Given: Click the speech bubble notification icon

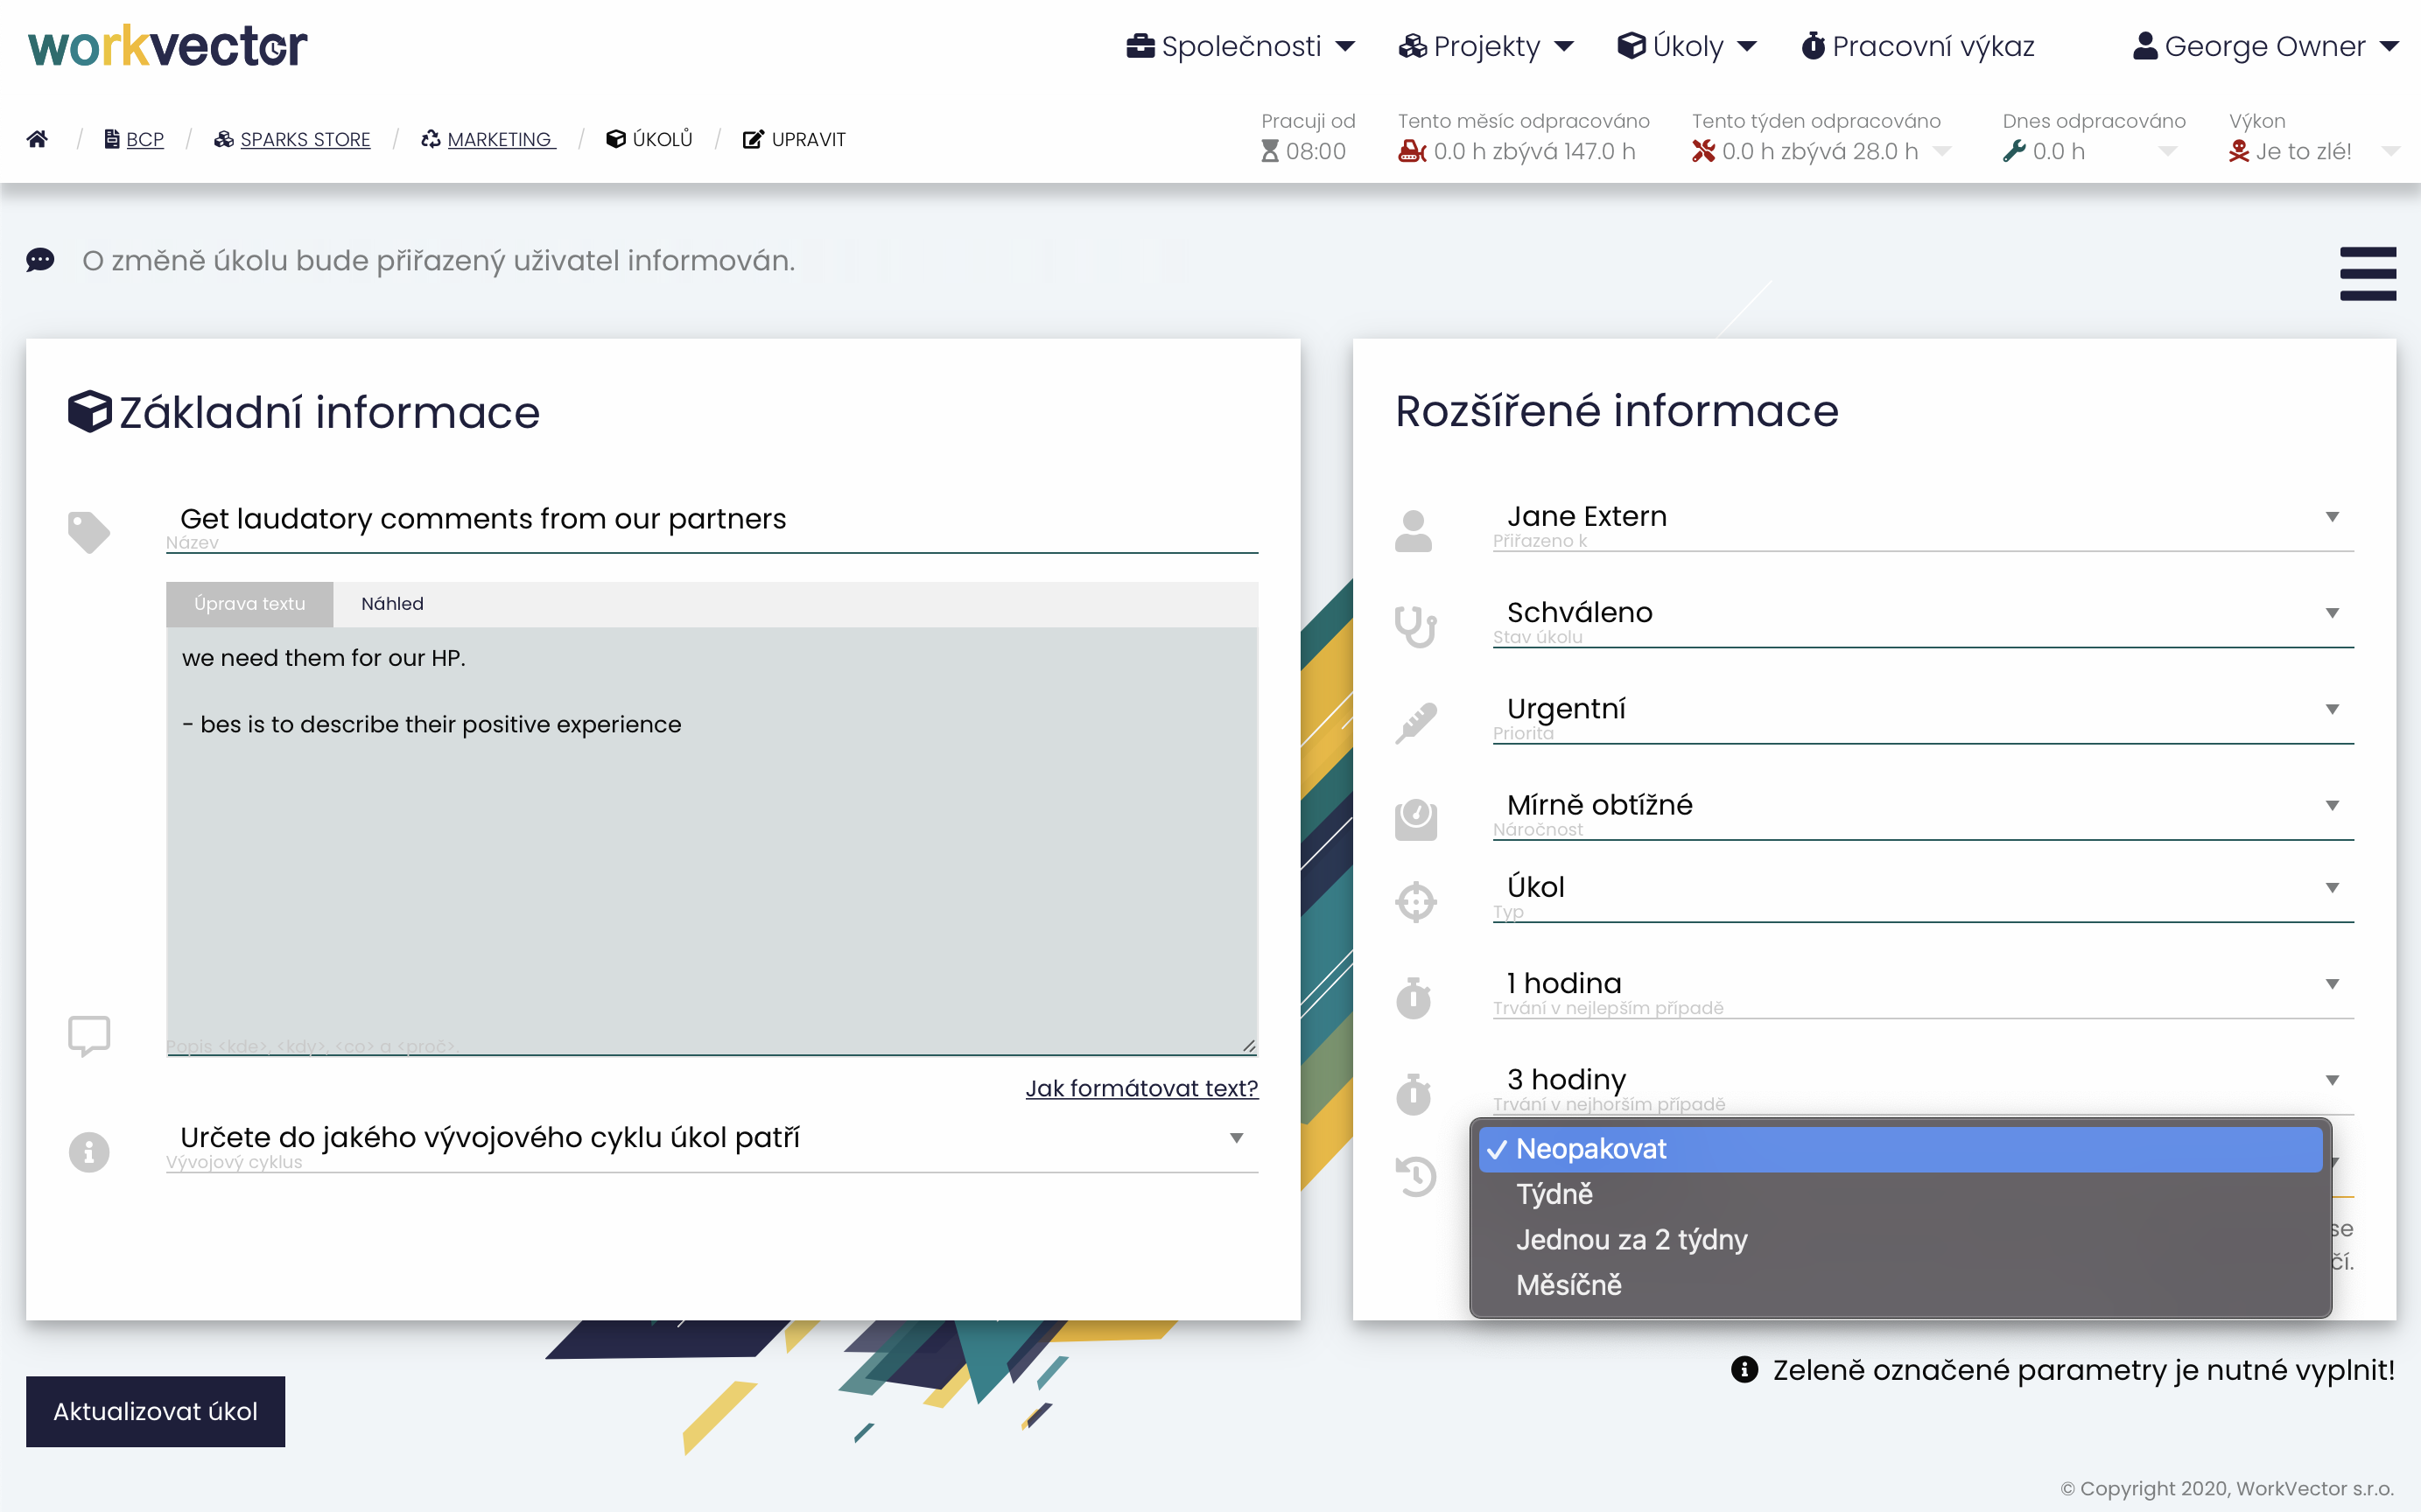Looking at the screenshot, I should coord(40,261).
